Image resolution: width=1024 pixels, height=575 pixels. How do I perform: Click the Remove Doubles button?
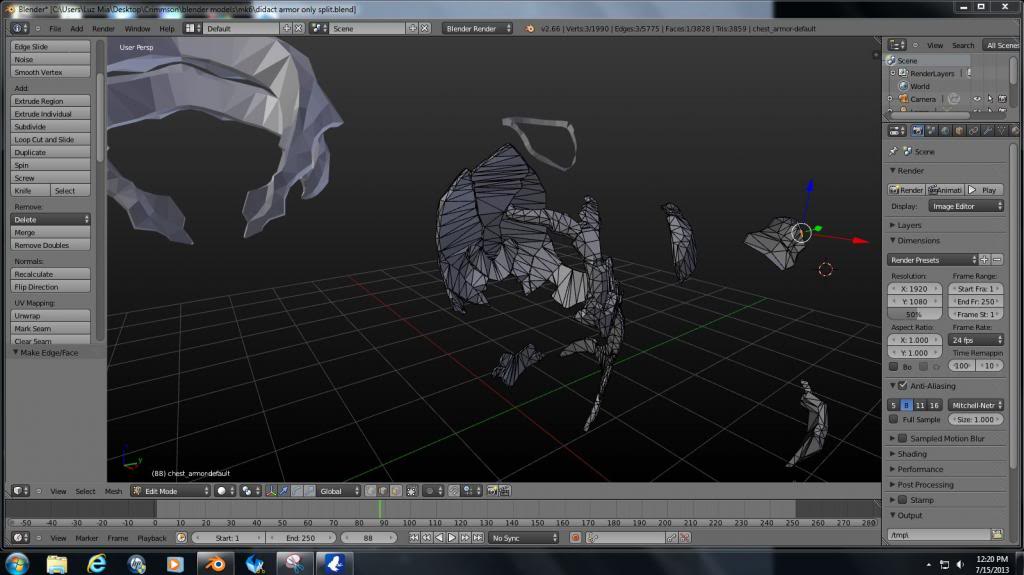click(50, 245)
